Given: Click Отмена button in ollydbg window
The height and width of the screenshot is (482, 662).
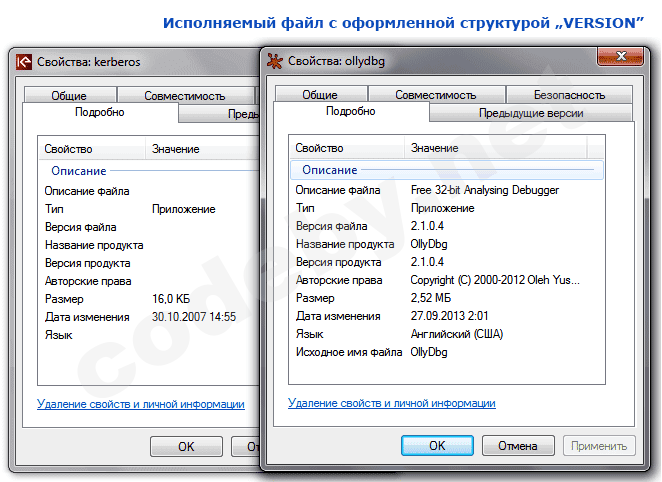Looking at the screenshot, I should (518, 446).
